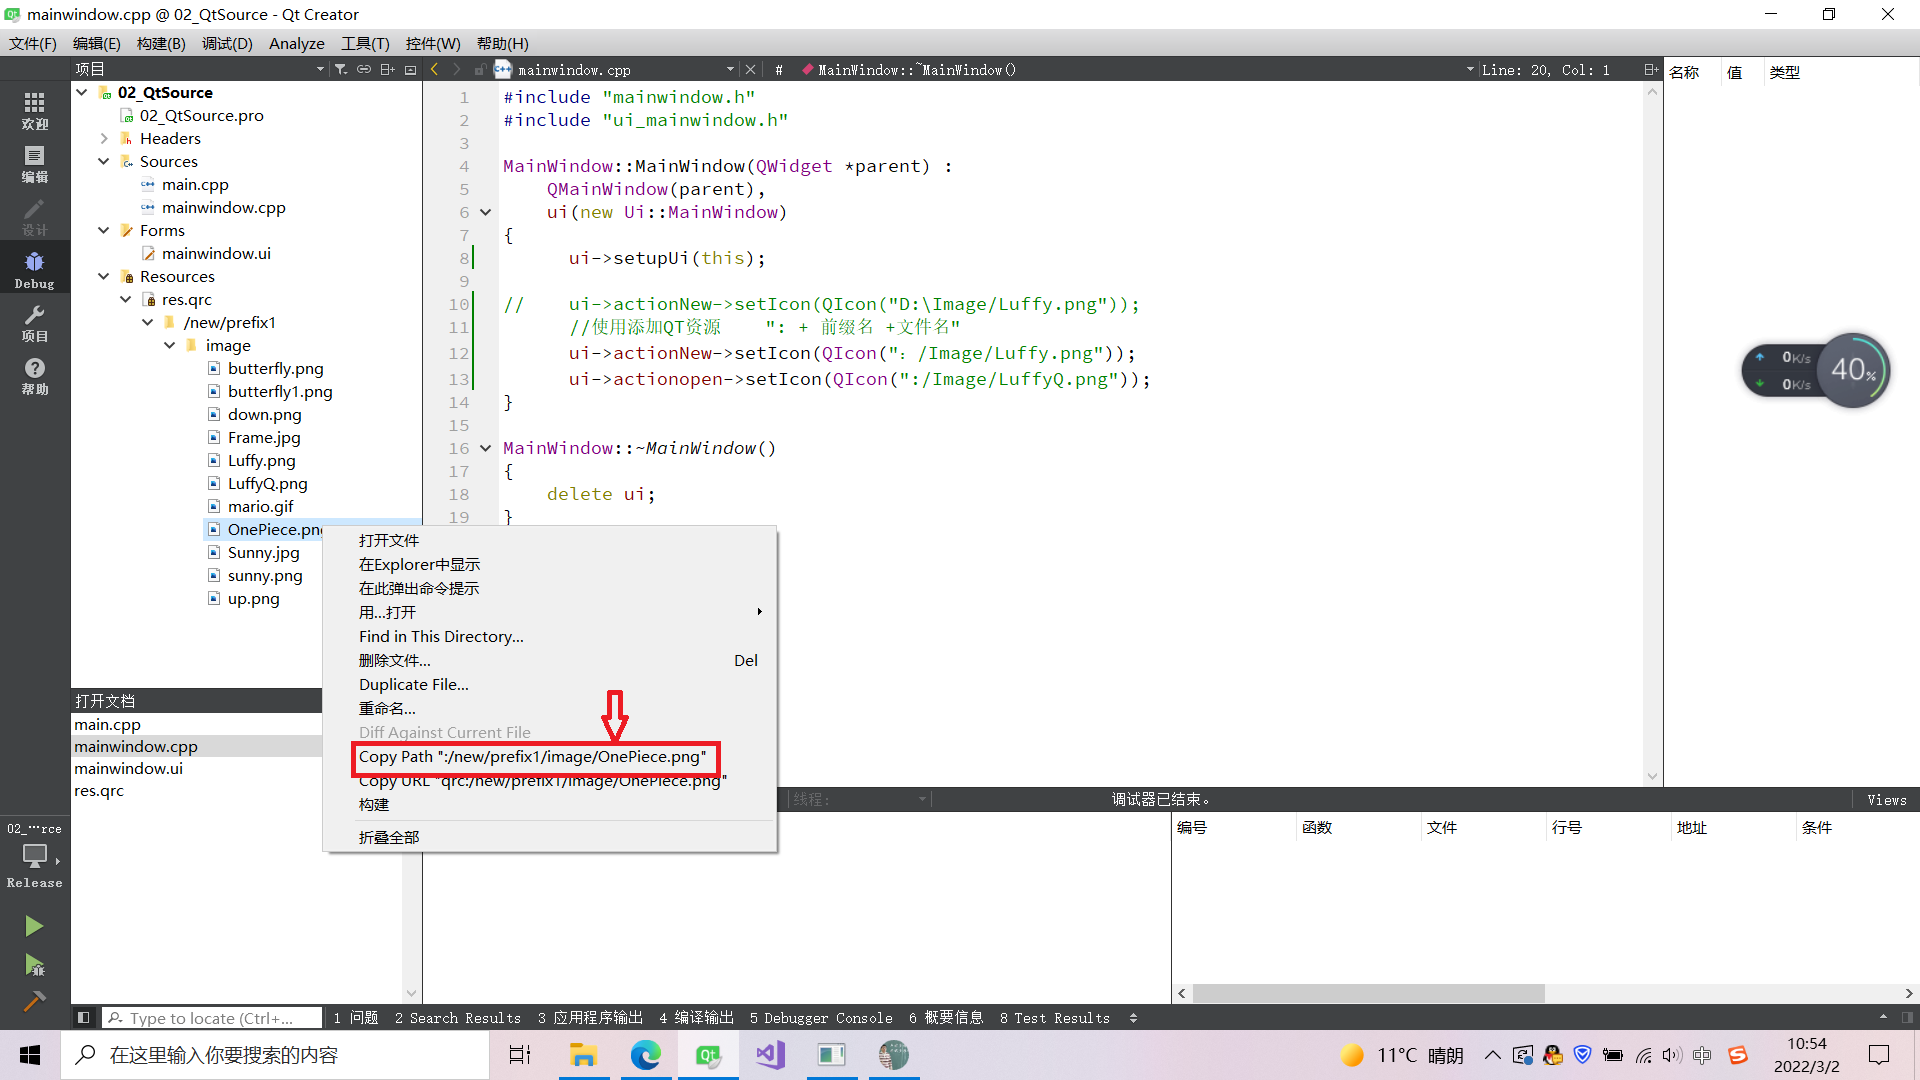Viewport: 1920px width, 1080px height.
Task: Switch to Debug mode in sidebar
Action: click(34, 269)
